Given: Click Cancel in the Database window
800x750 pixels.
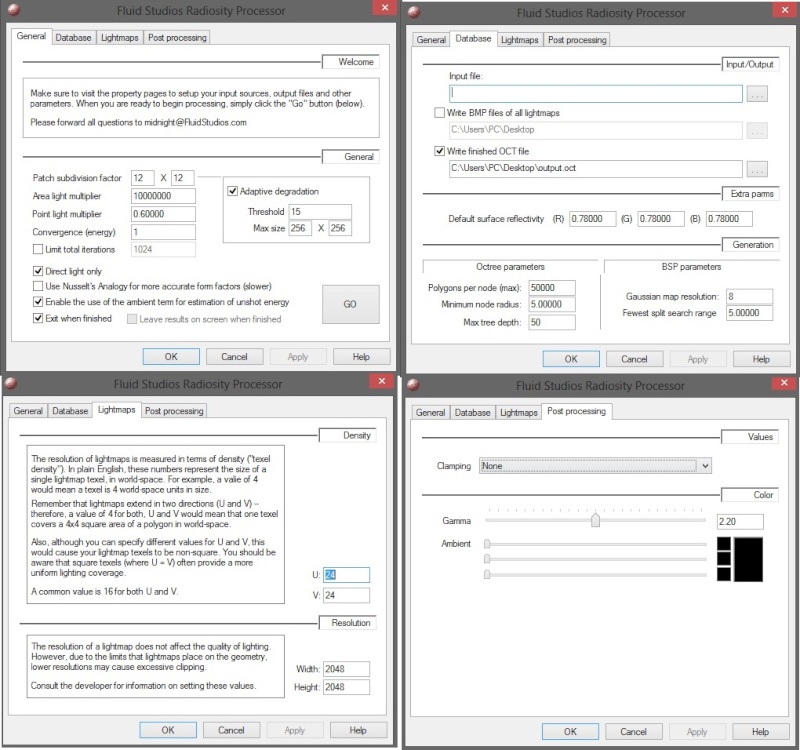Looking at the screenshot, I should 634,359.
